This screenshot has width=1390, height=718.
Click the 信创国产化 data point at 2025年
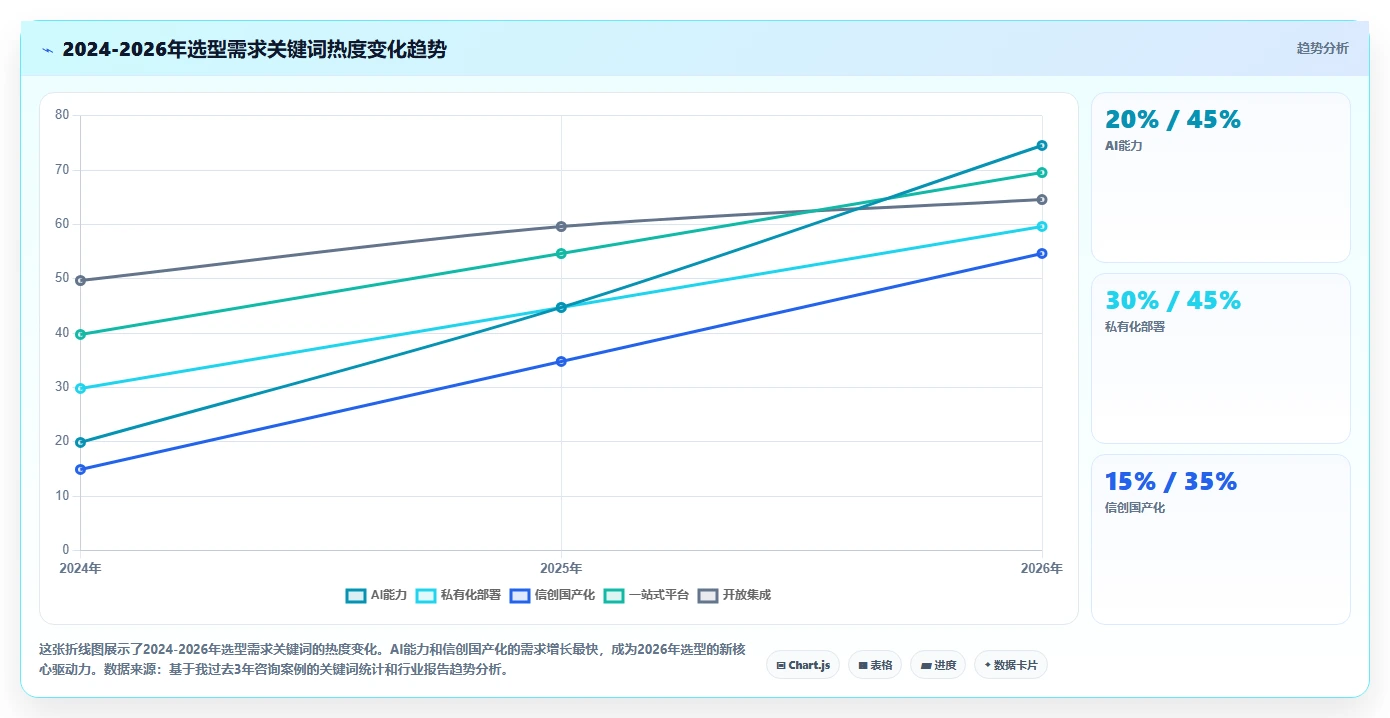pyautogui.click(x=561, y=362)
